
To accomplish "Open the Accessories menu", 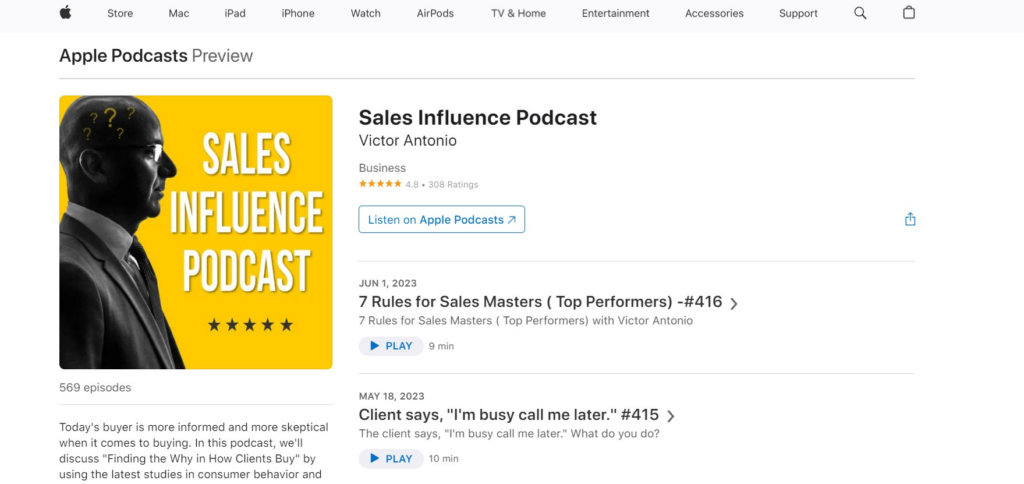I will click(714, 13).
